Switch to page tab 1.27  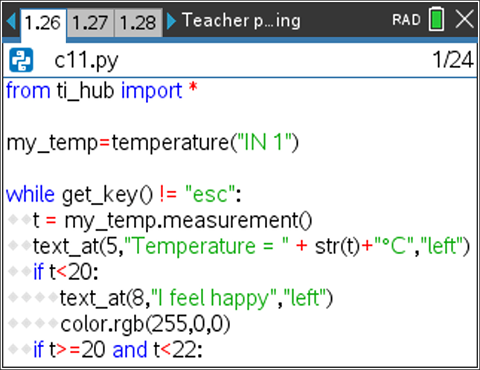90,23
